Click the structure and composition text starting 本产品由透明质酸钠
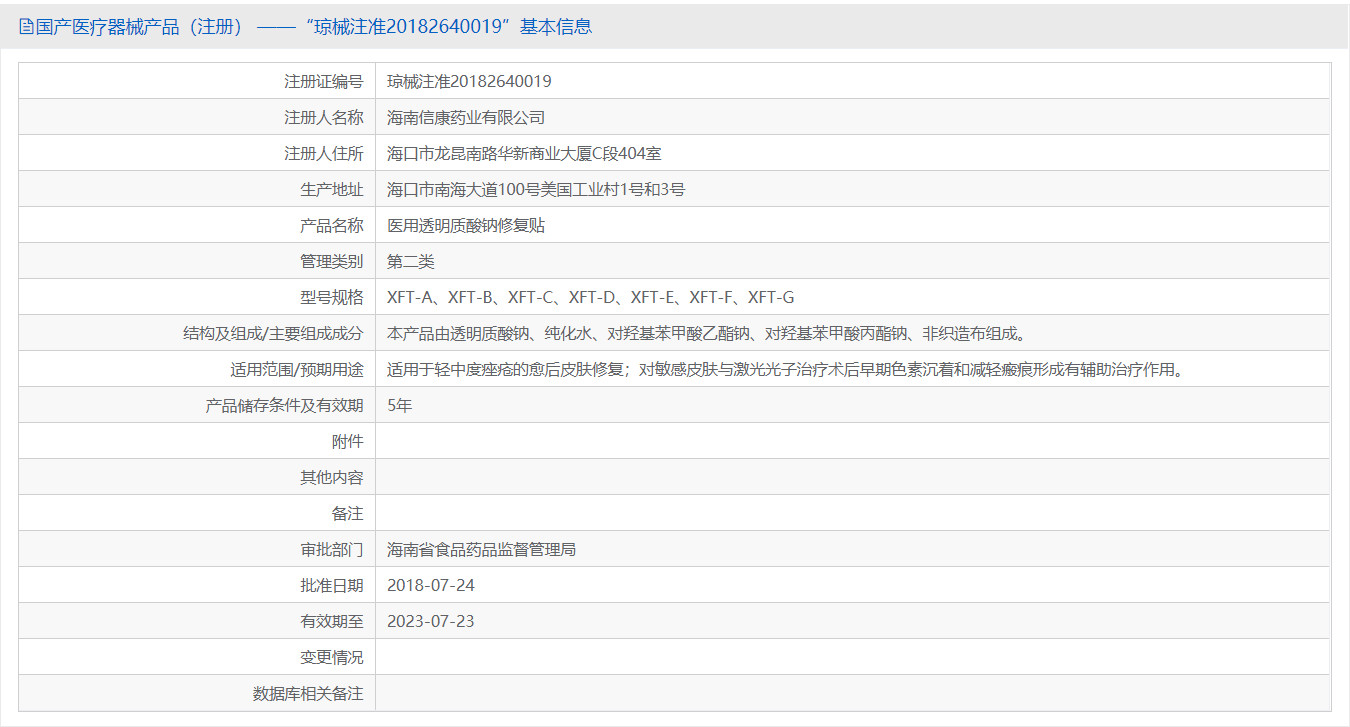 tap(706, 333)
